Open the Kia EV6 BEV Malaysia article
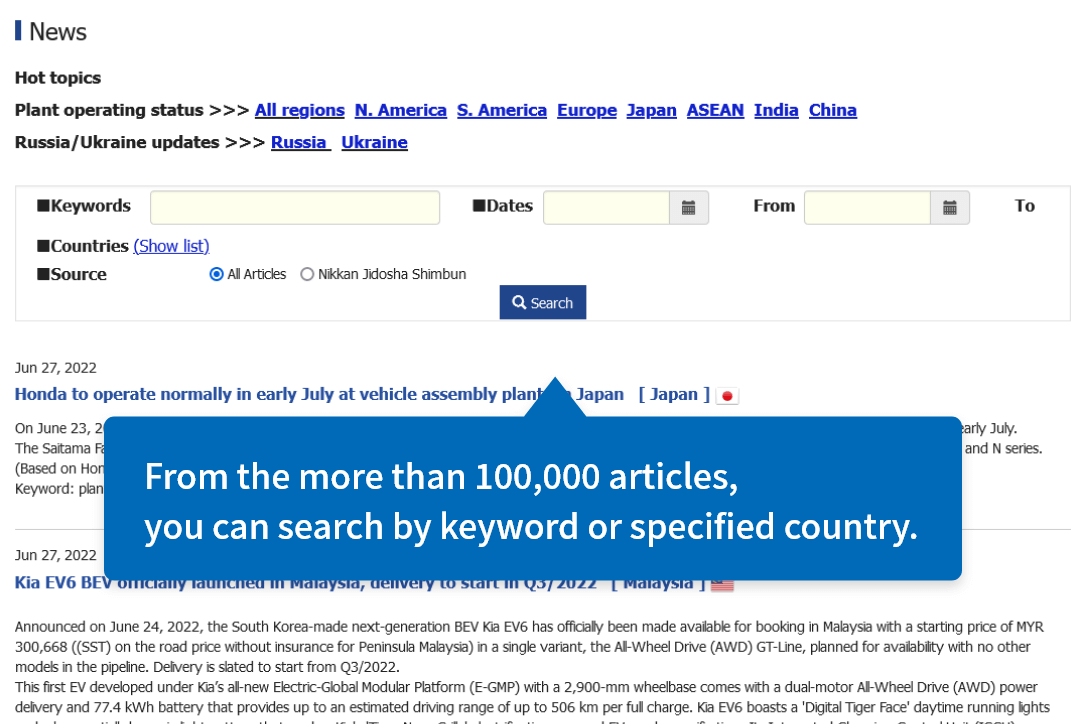 [x=305, y=583]
